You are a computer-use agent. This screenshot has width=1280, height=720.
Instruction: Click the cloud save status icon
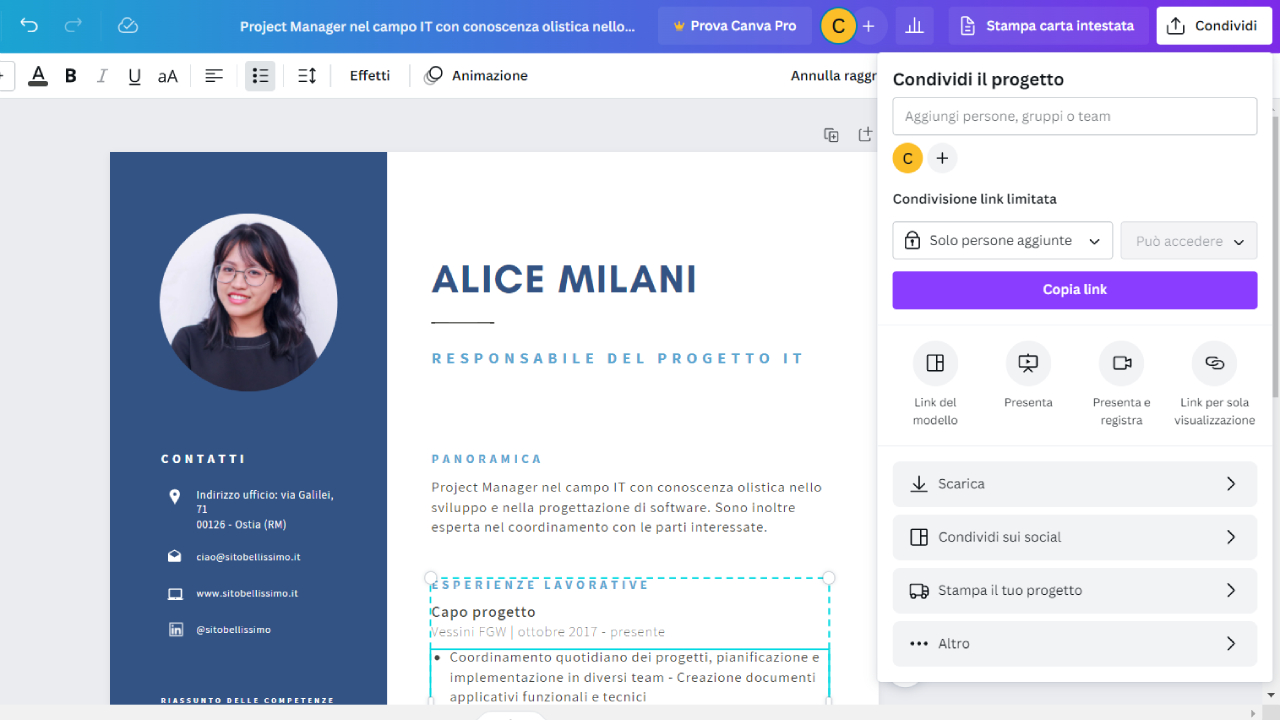pos(127,26)
